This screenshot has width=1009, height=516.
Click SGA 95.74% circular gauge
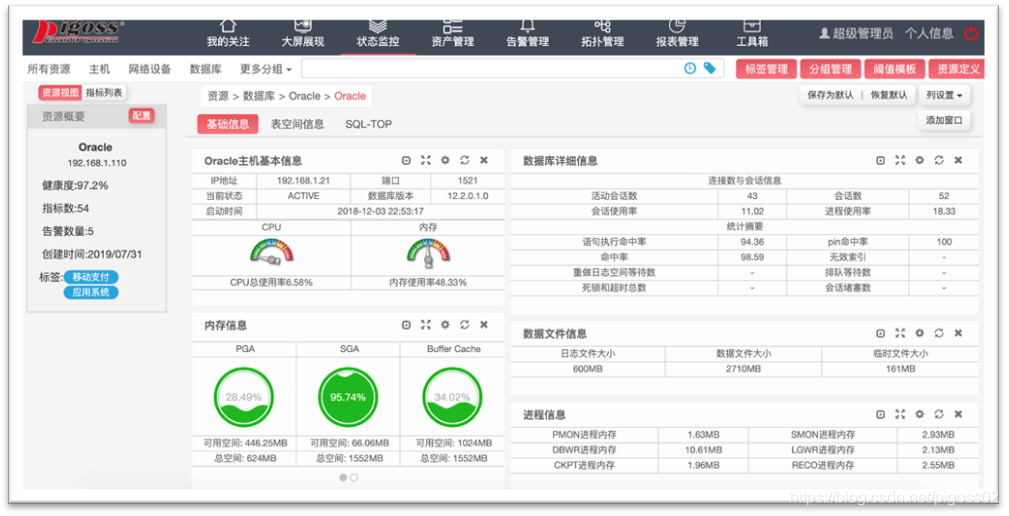[348, 397]
